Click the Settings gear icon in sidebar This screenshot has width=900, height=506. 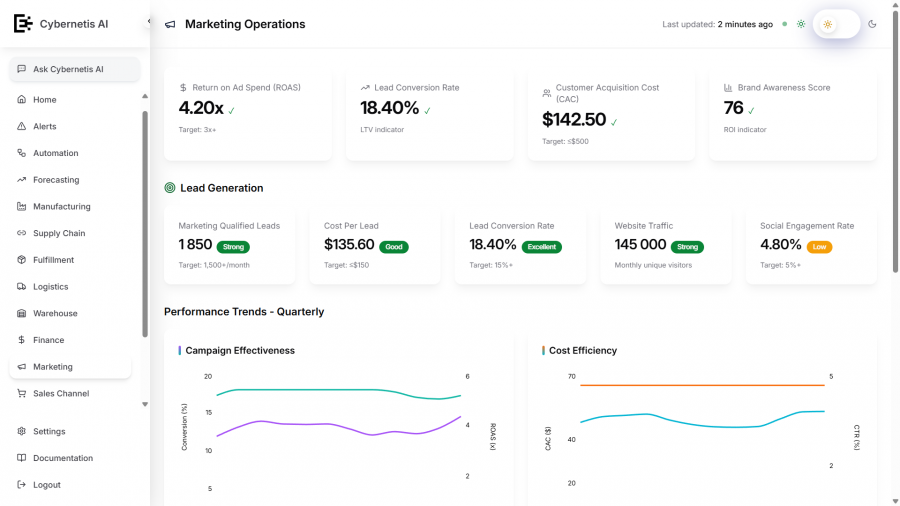[22, 432]
